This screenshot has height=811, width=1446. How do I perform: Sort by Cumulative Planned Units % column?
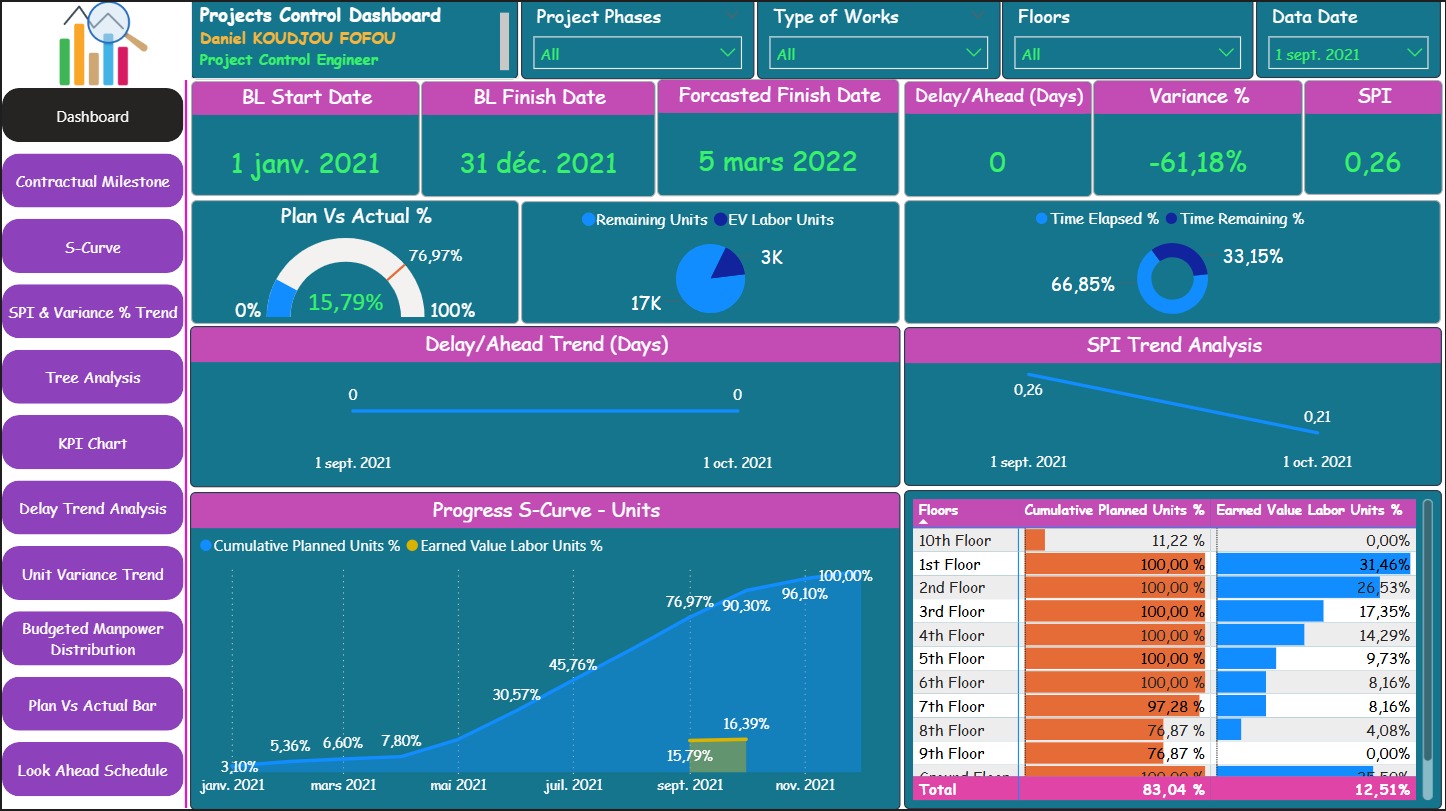tap(1114, 510)
